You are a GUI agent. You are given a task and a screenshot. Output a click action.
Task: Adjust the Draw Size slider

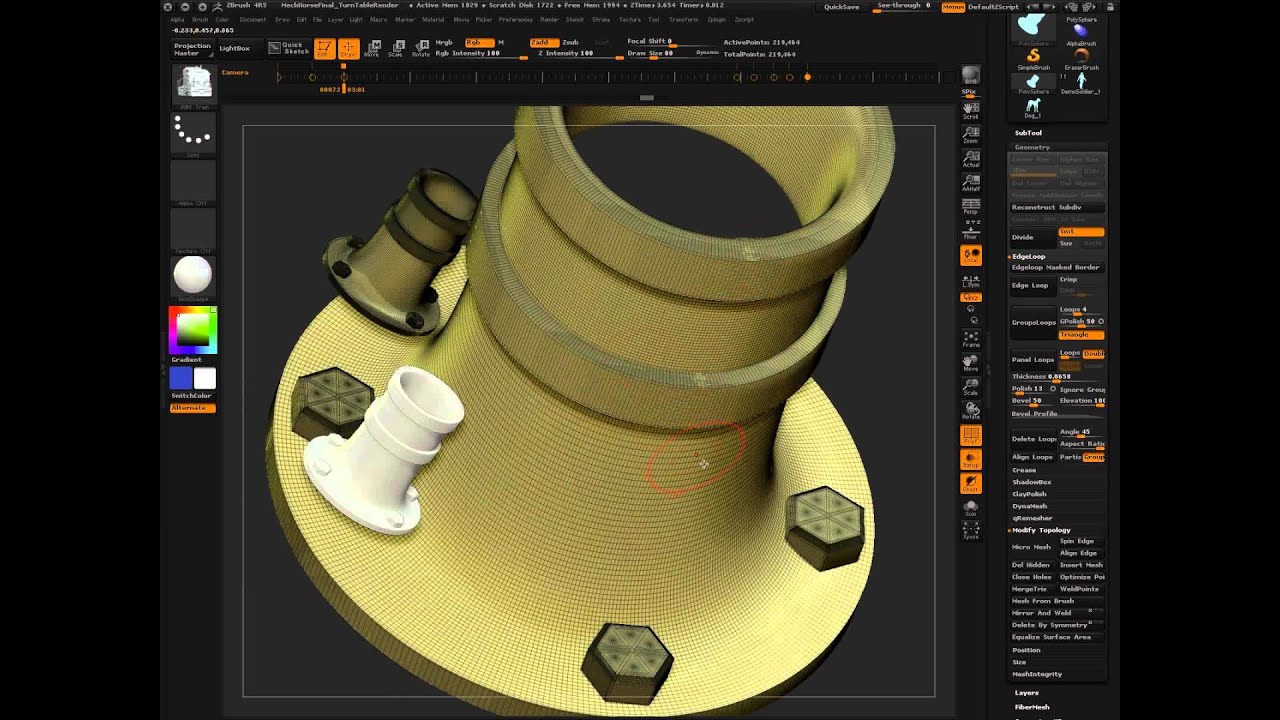click(x=656, y=53)
